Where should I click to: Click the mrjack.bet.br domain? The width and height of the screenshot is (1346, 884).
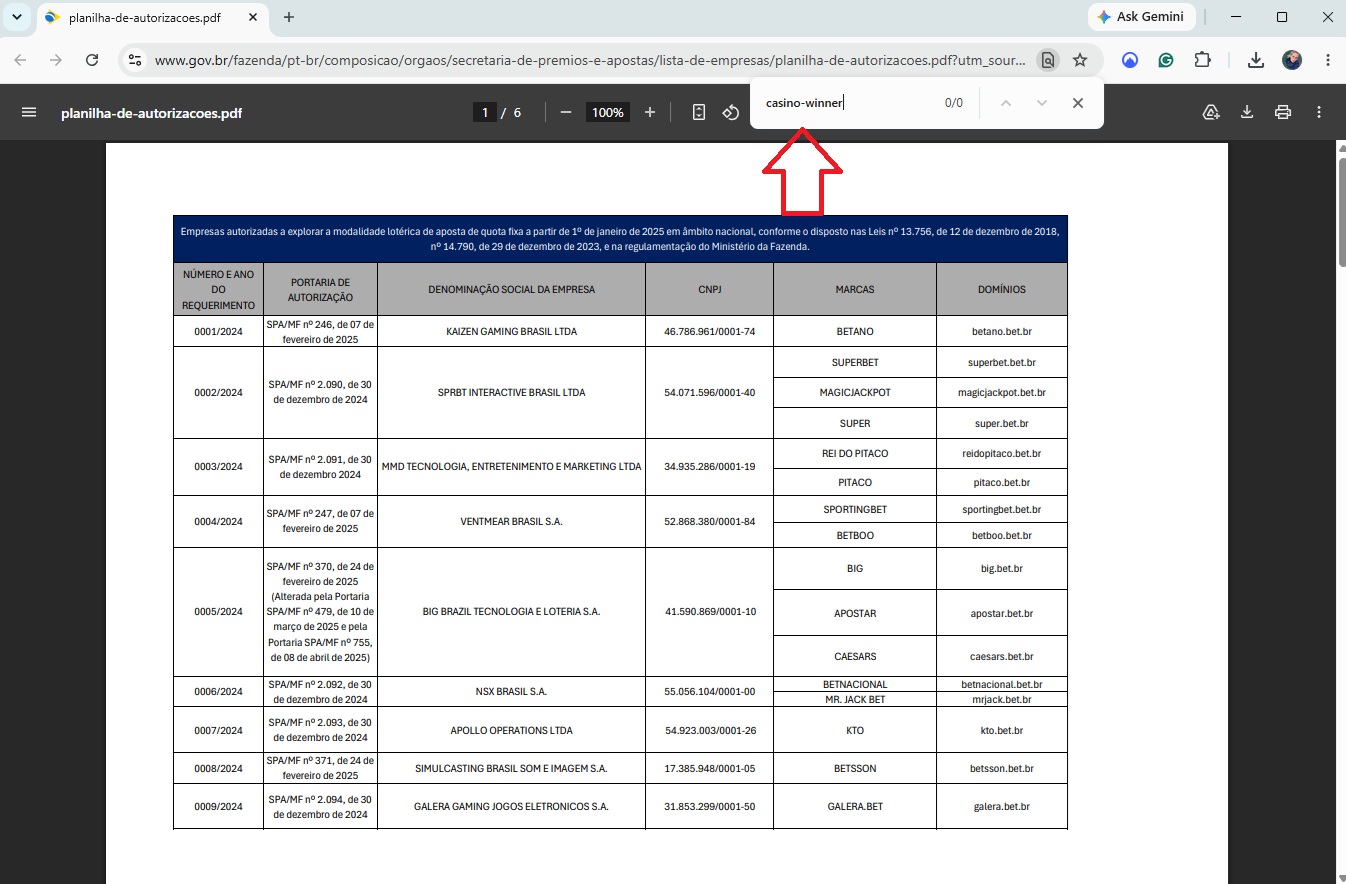(1002, 699)
